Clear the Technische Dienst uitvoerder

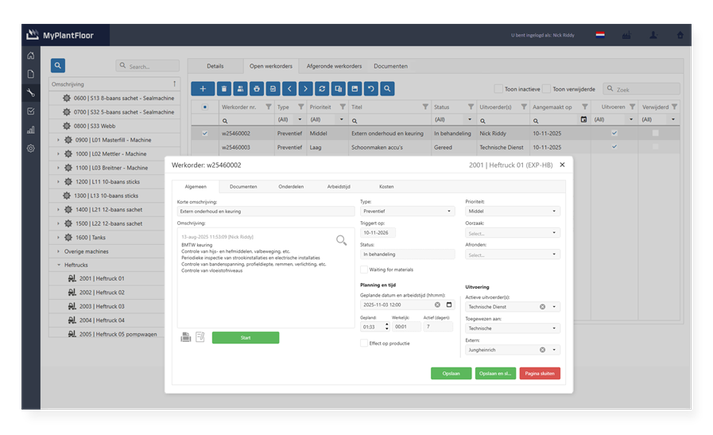point(542,307)
